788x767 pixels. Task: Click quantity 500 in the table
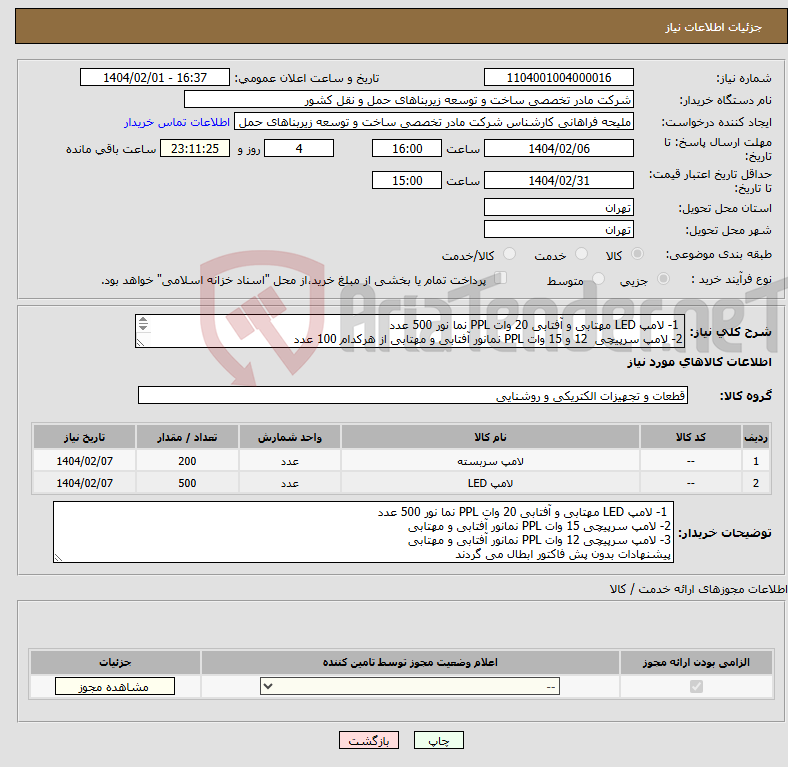point(187,483)
